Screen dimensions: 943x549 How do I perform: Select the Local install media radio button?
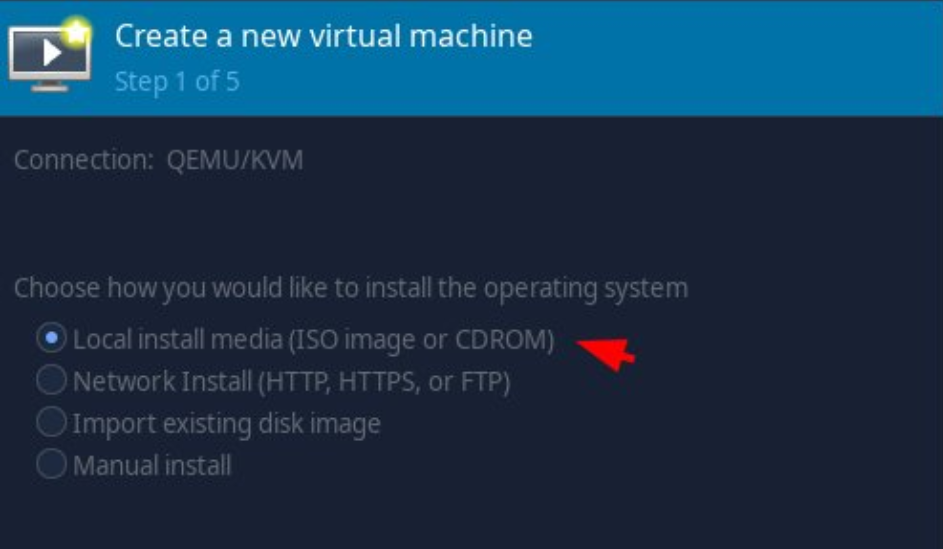pyautogui.click(x=51, y=339)
